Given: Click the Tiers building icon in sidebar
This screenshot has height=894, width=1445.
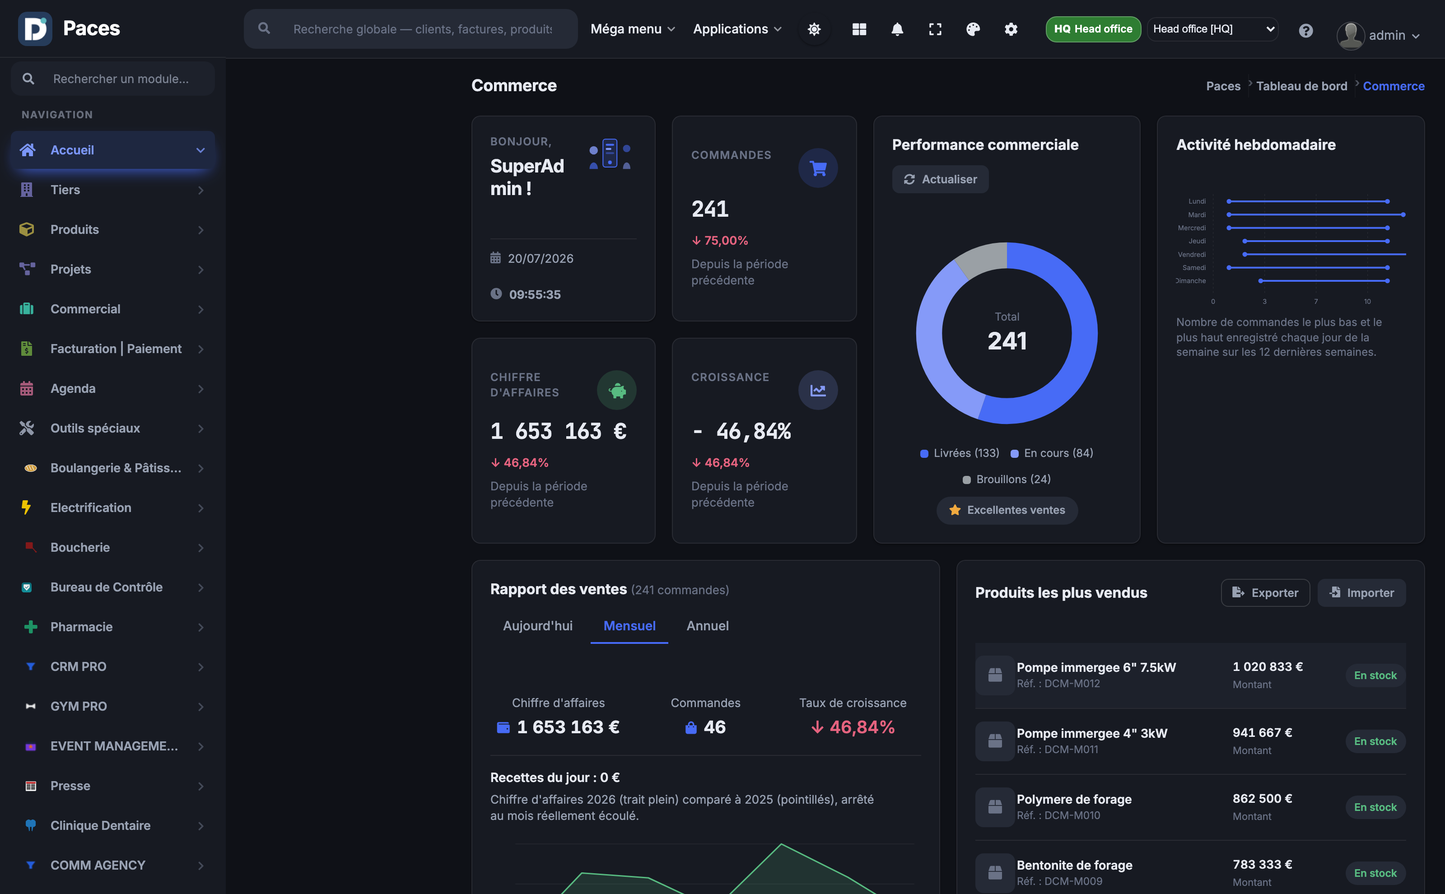Looking at the screenshot, I should click(x=27, y=190).
